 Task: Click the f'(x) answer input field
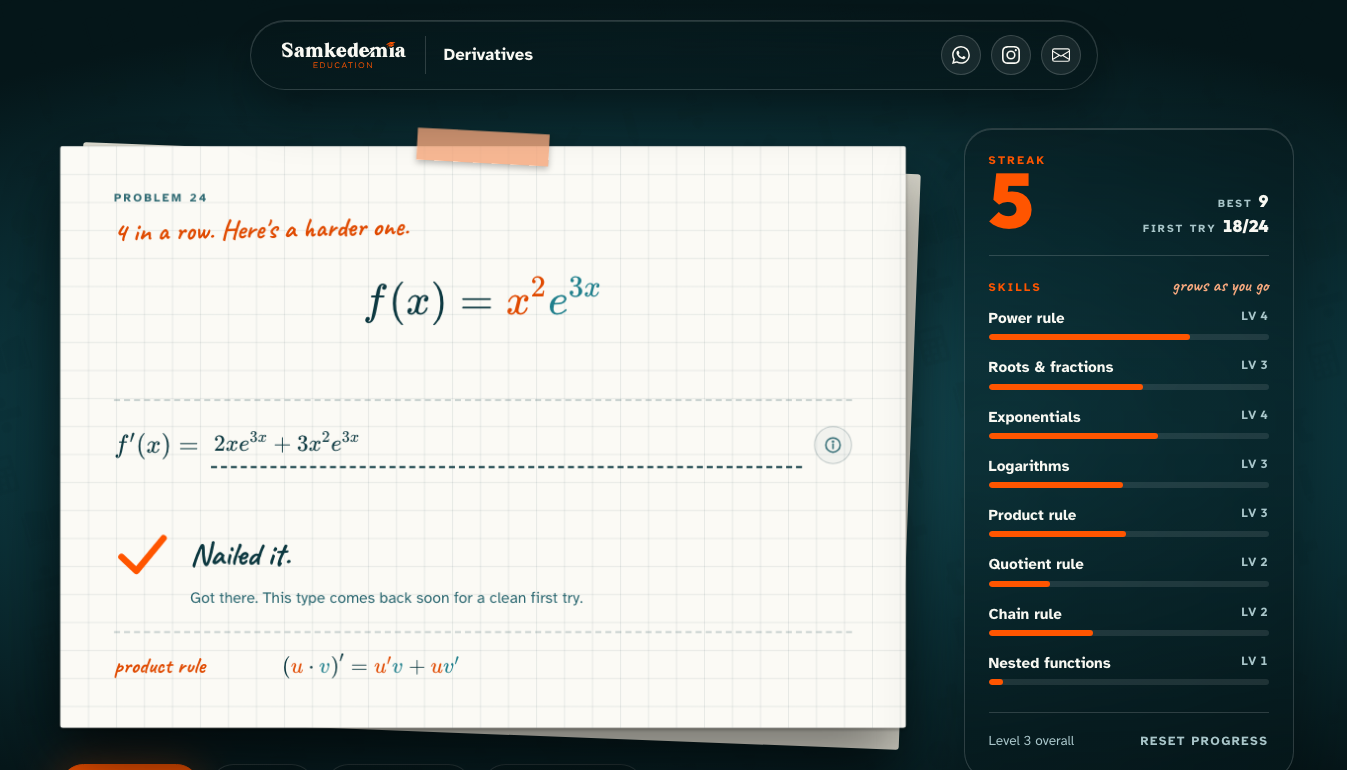[506, 446]
